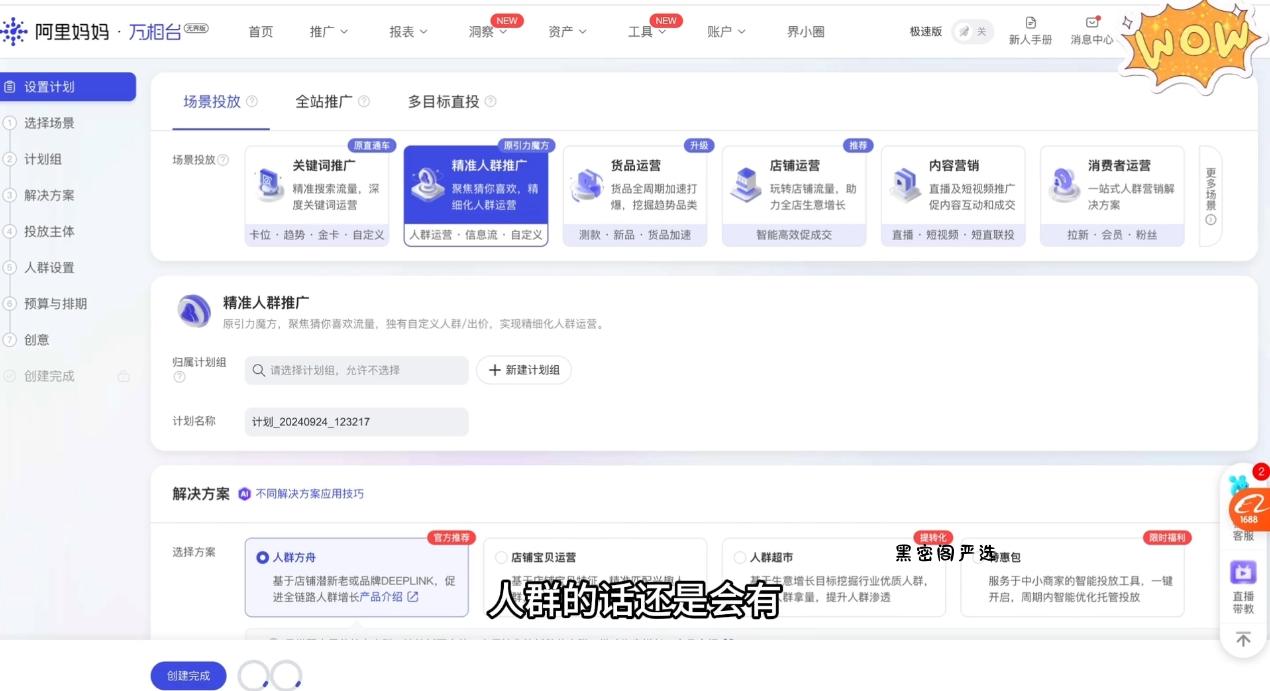Expand the 推广 dropdown menu
Screen dimensions: 1270x691
click(329, 32)
